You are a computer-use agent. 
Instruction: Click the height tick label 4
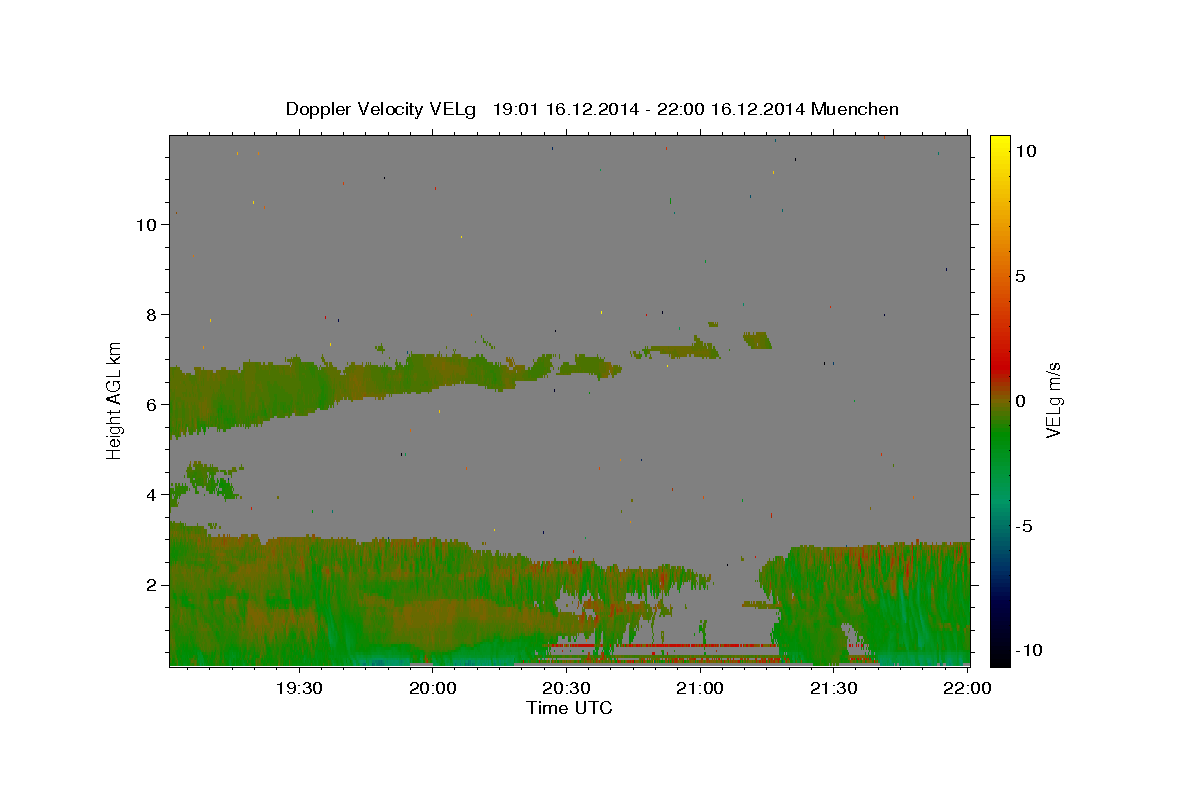[x=154, y=494]
